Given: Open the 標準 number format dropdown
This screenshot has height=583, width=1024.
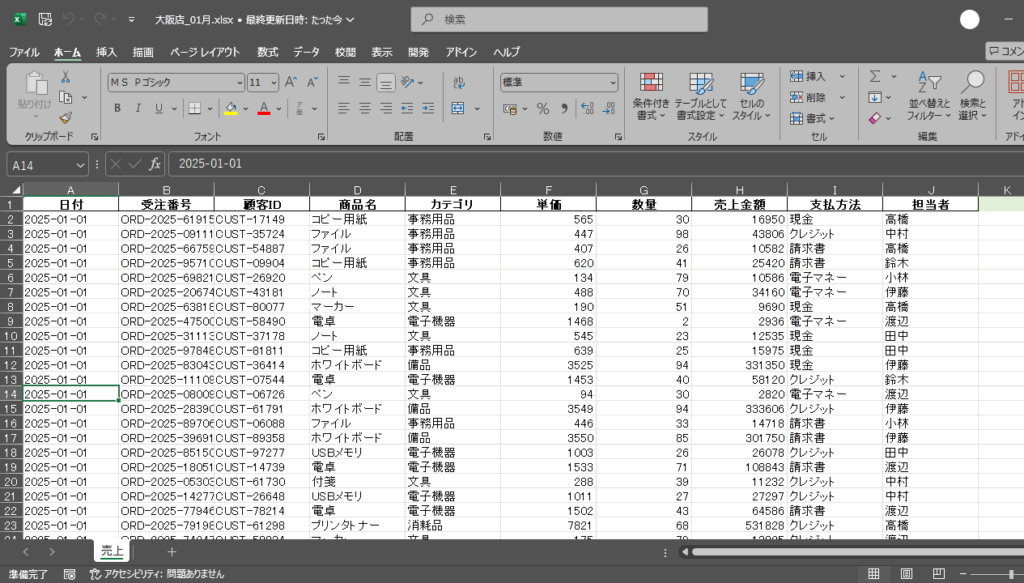Looking at the screenshot, I should [x=613, y=82].
